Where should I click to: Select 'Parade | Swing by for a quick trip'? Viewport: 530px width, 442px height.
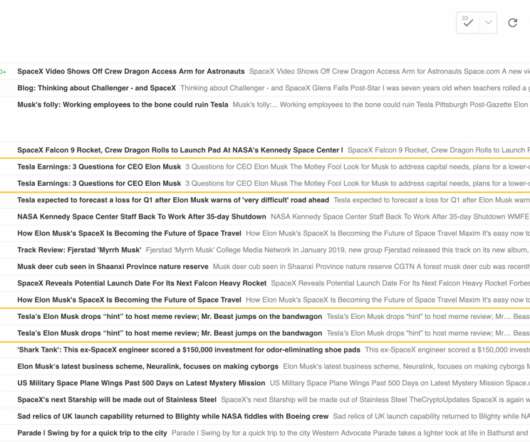[x=265, y=433]
